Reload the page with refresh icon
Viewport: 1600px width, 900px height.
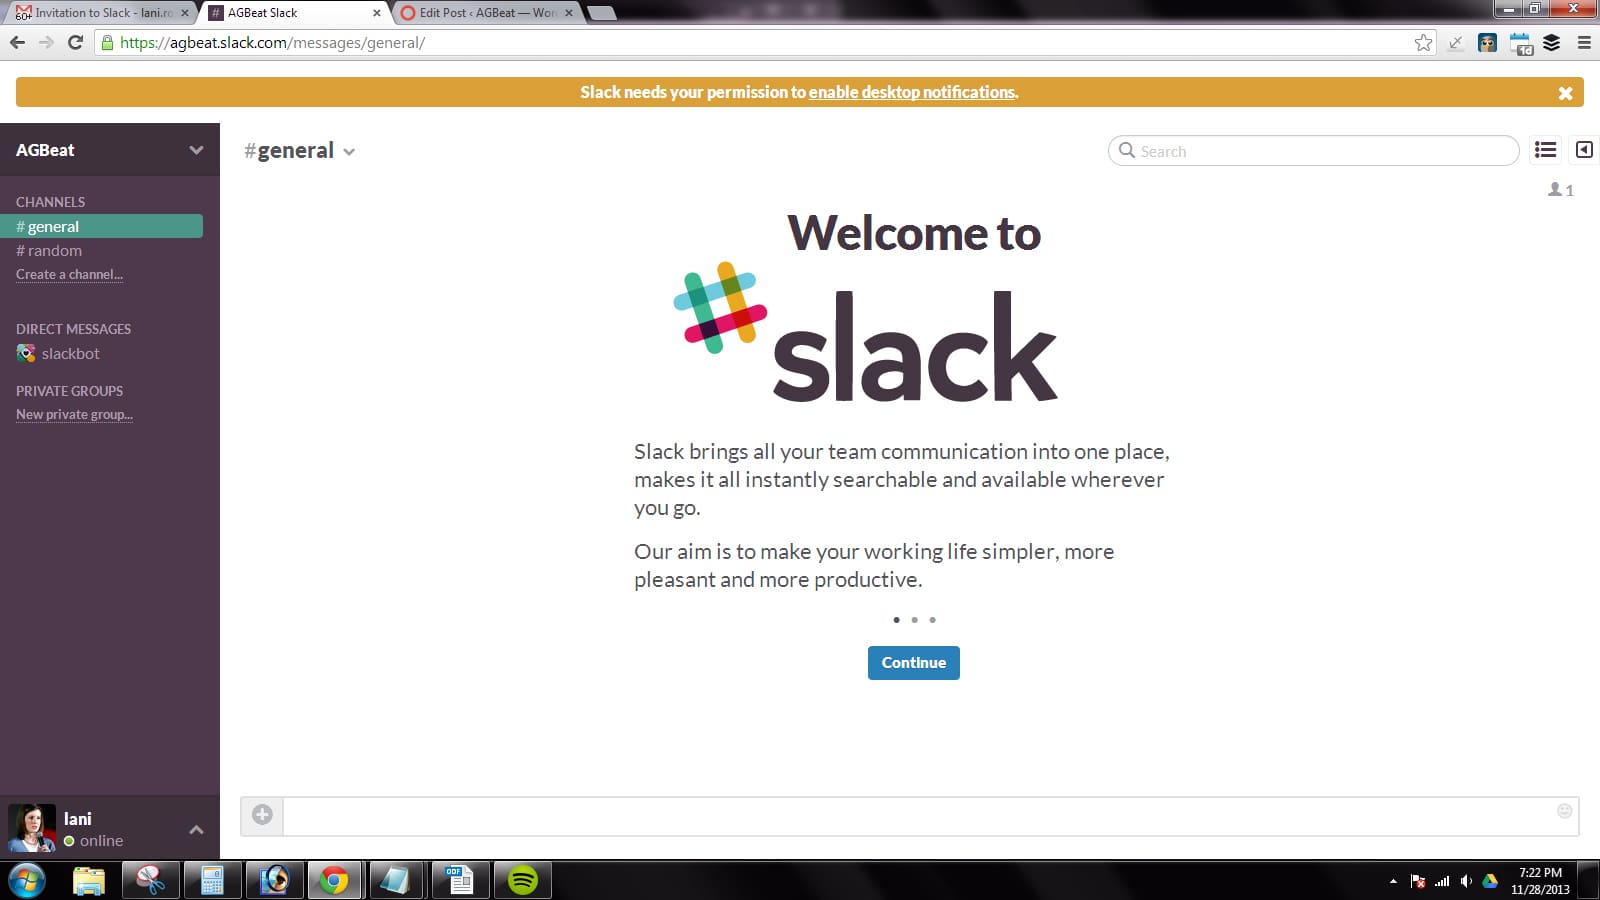[x=75, y=43]
